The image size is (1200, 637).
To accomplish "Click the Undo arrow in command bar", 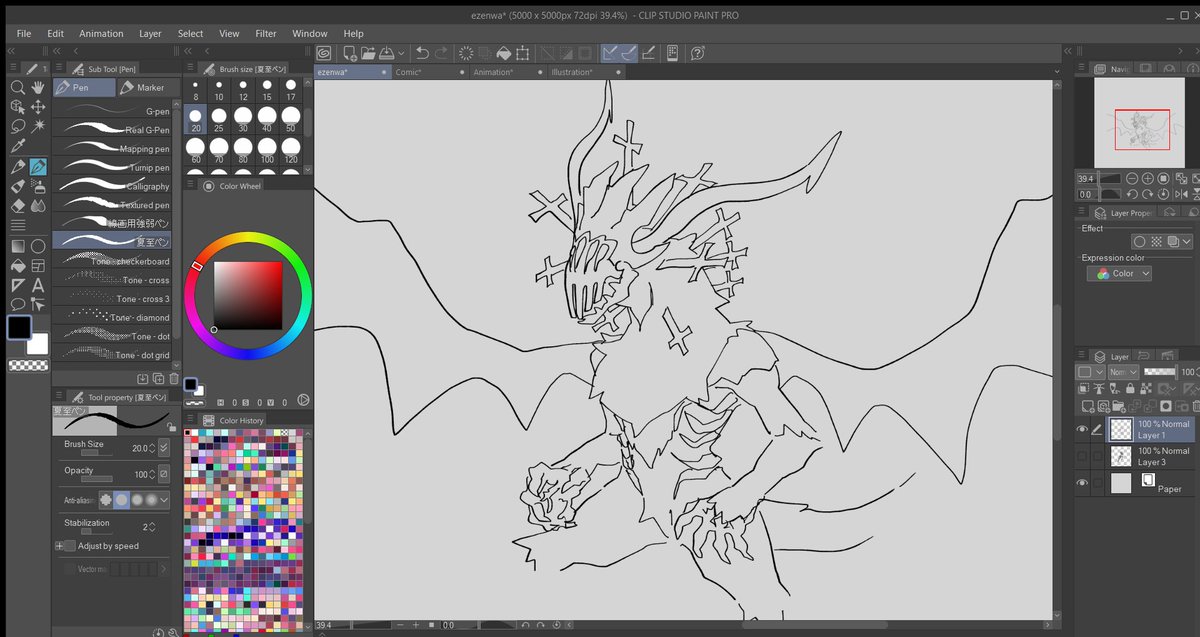I will (x=422, y=53).
